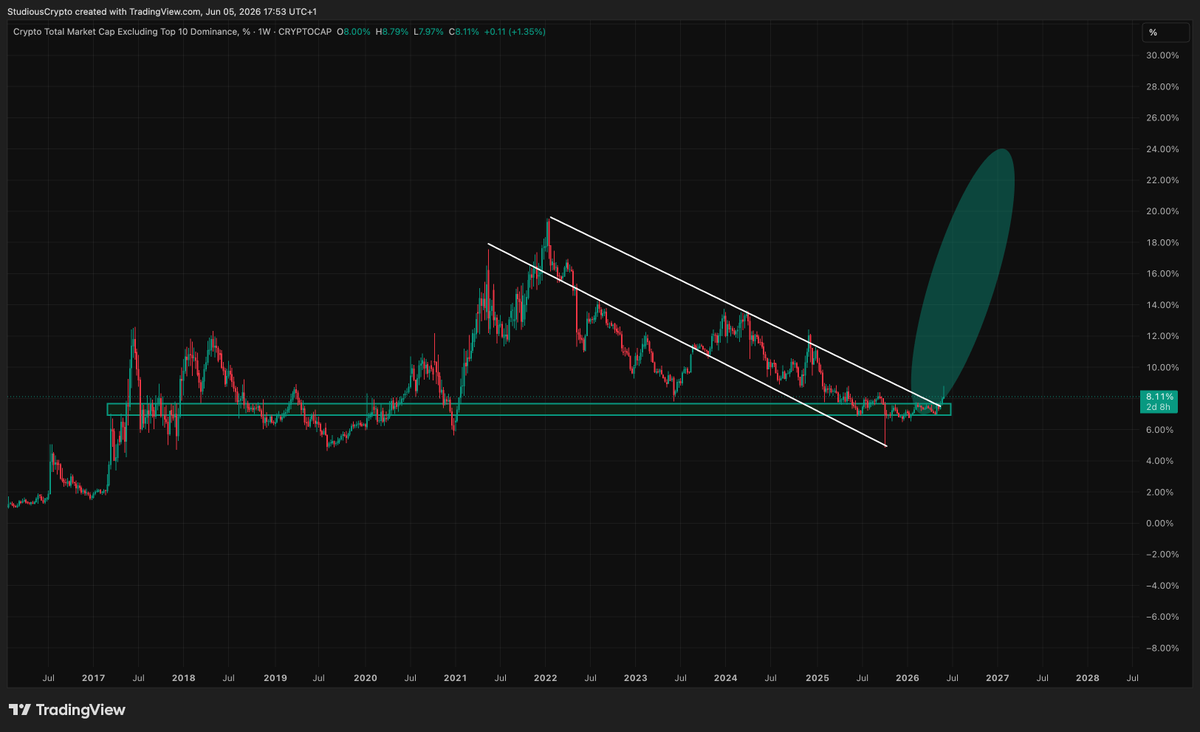Click the 2026 time axis label
Image resolution: width=1200 pixels, height=732 pixels.
tap(907, 677)
